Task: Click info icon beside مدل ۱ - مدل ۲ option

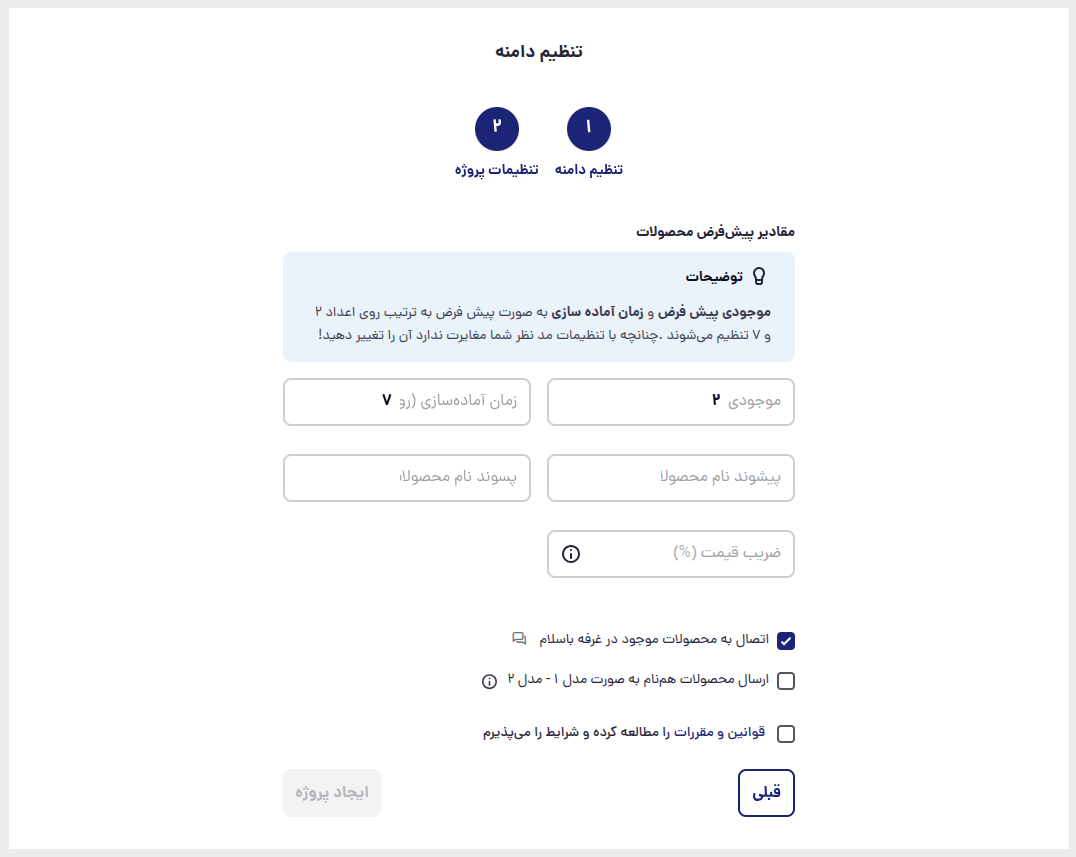Action: [489, 681]
